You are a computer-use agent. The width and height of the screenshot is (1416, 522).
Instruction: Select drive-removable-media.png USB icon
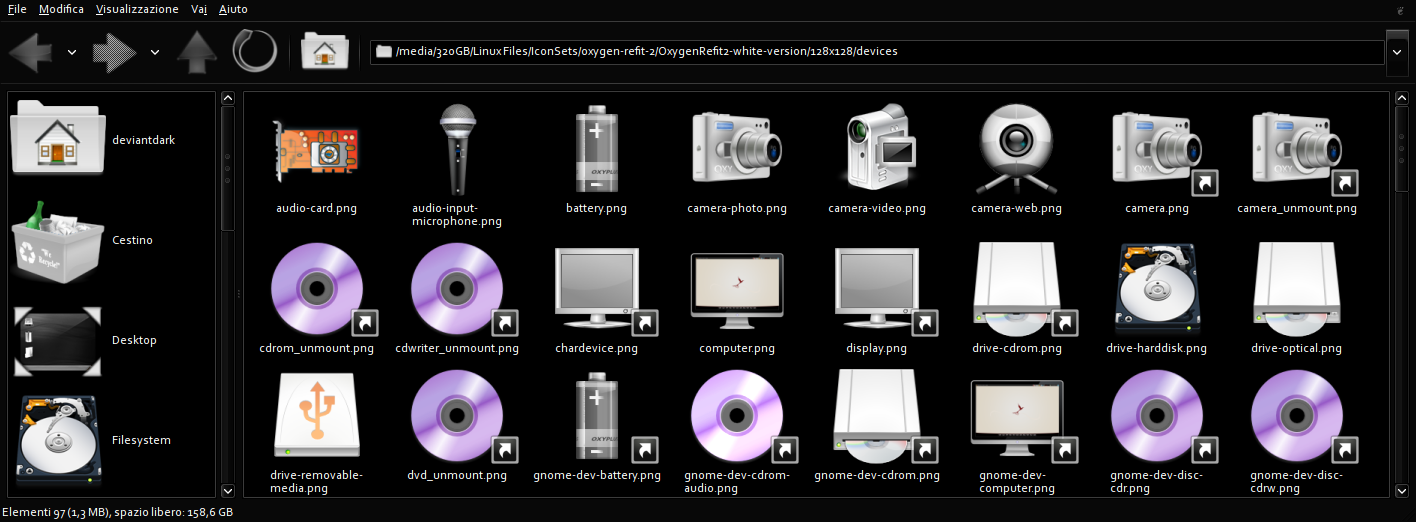[x=316, y=415]
